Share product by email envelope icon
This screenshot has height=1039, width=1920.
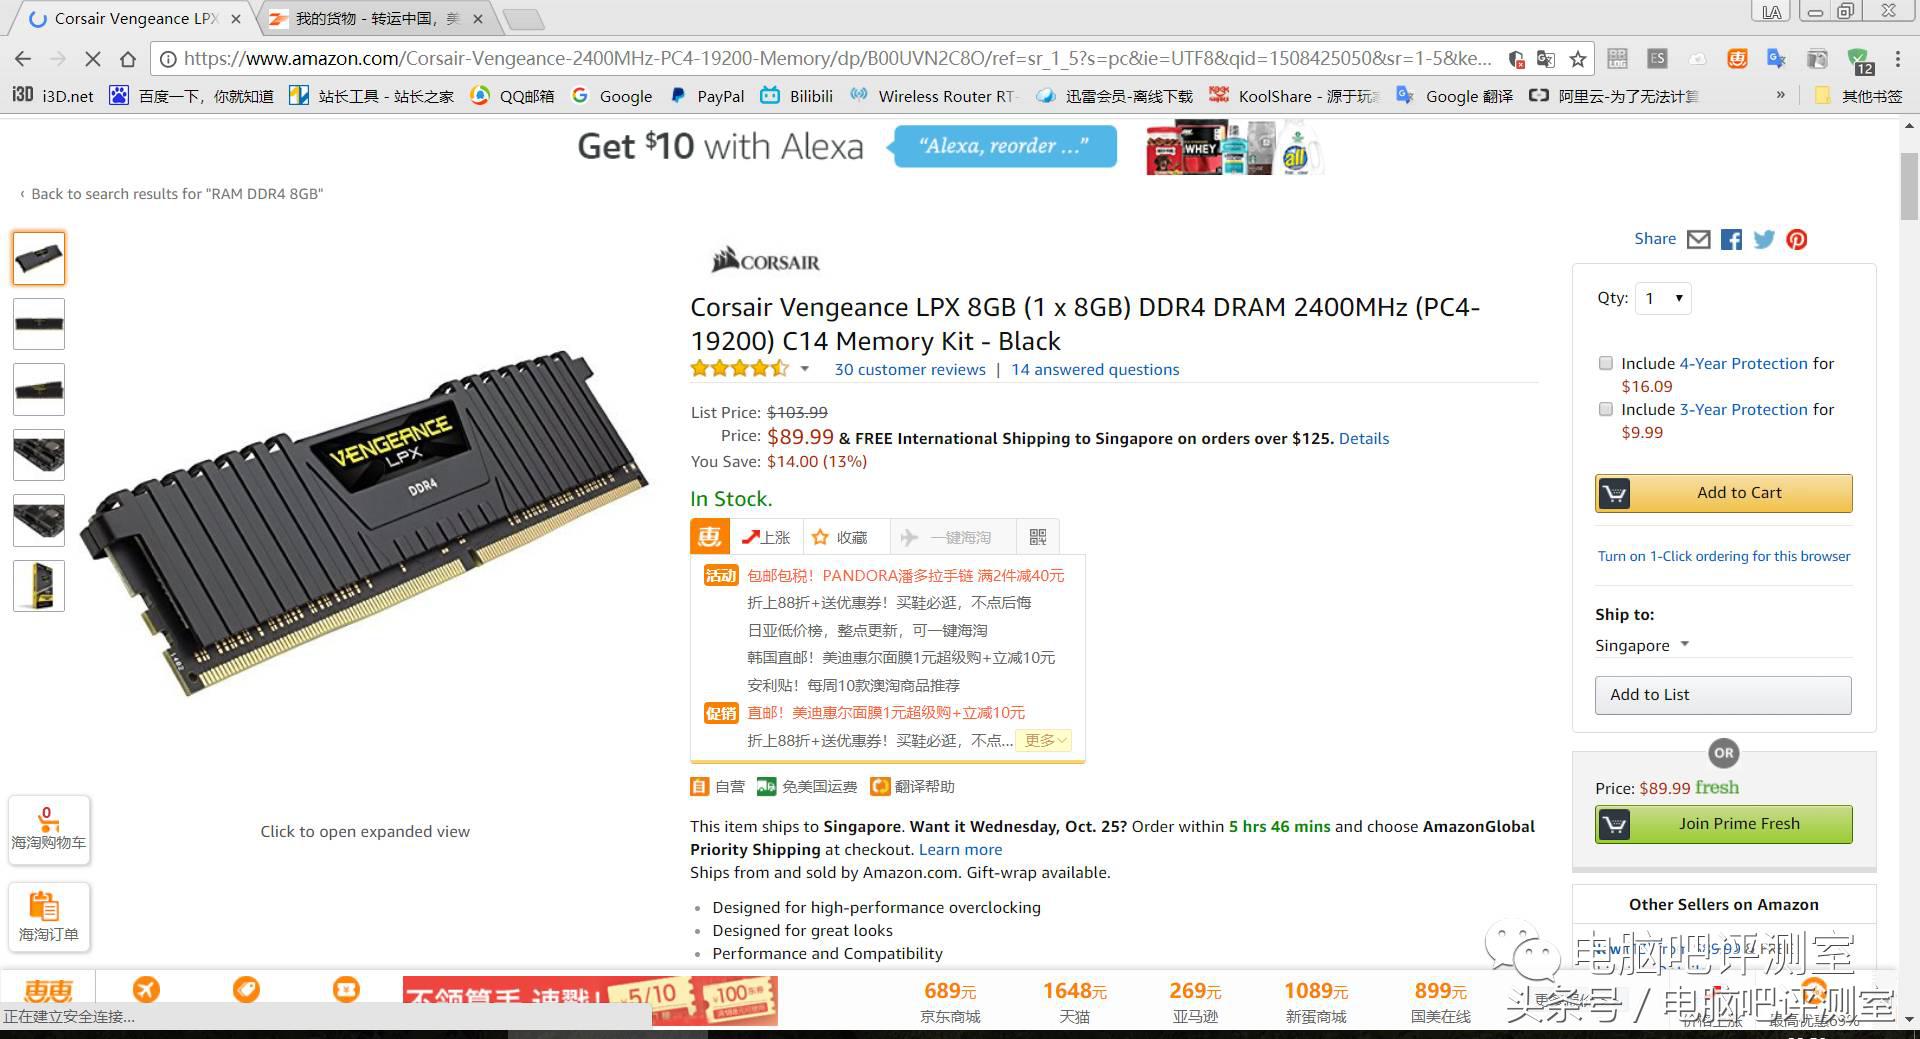pyautogui.click(x=1698, y=240)
